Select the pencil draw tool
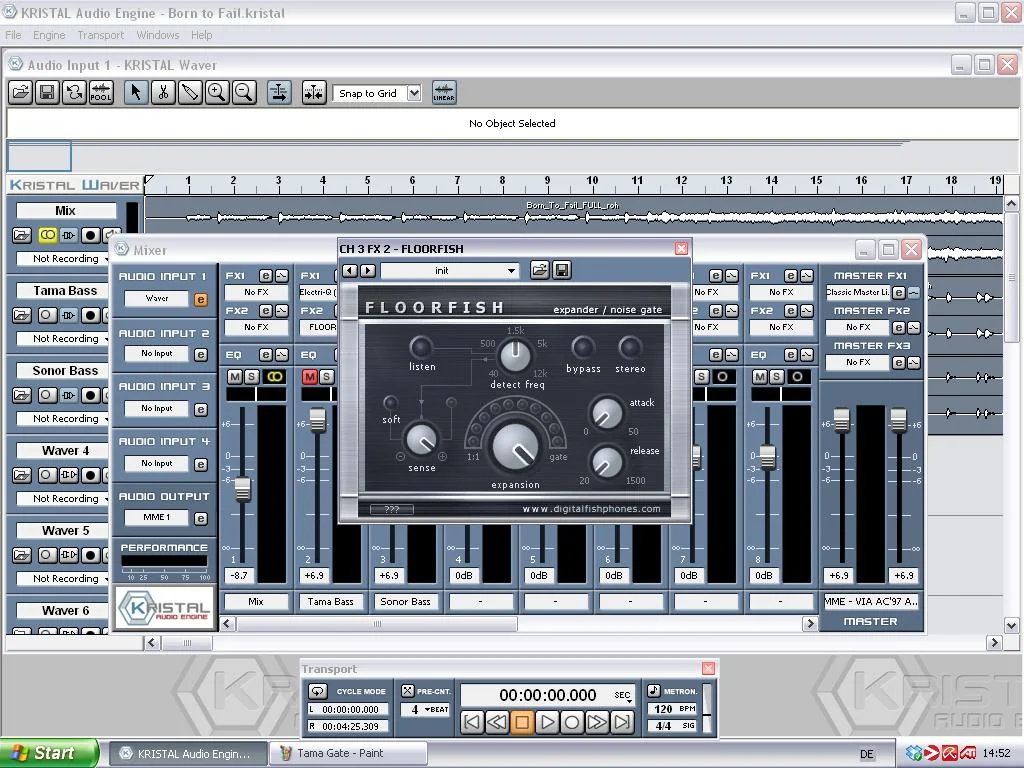 pos(189,93)
